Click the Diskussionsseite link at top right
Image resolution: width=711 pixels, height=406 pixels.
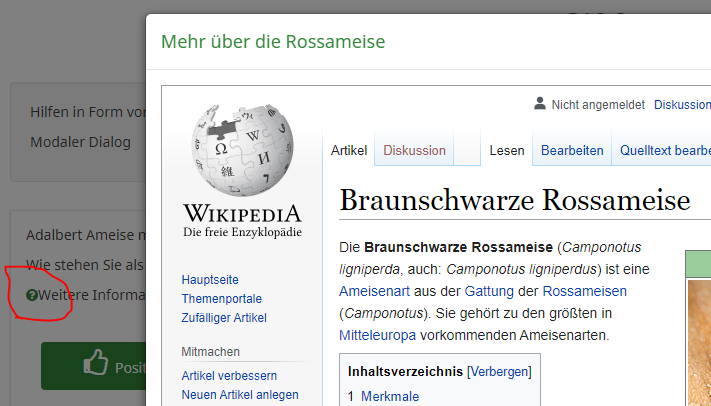click(682, 104)
